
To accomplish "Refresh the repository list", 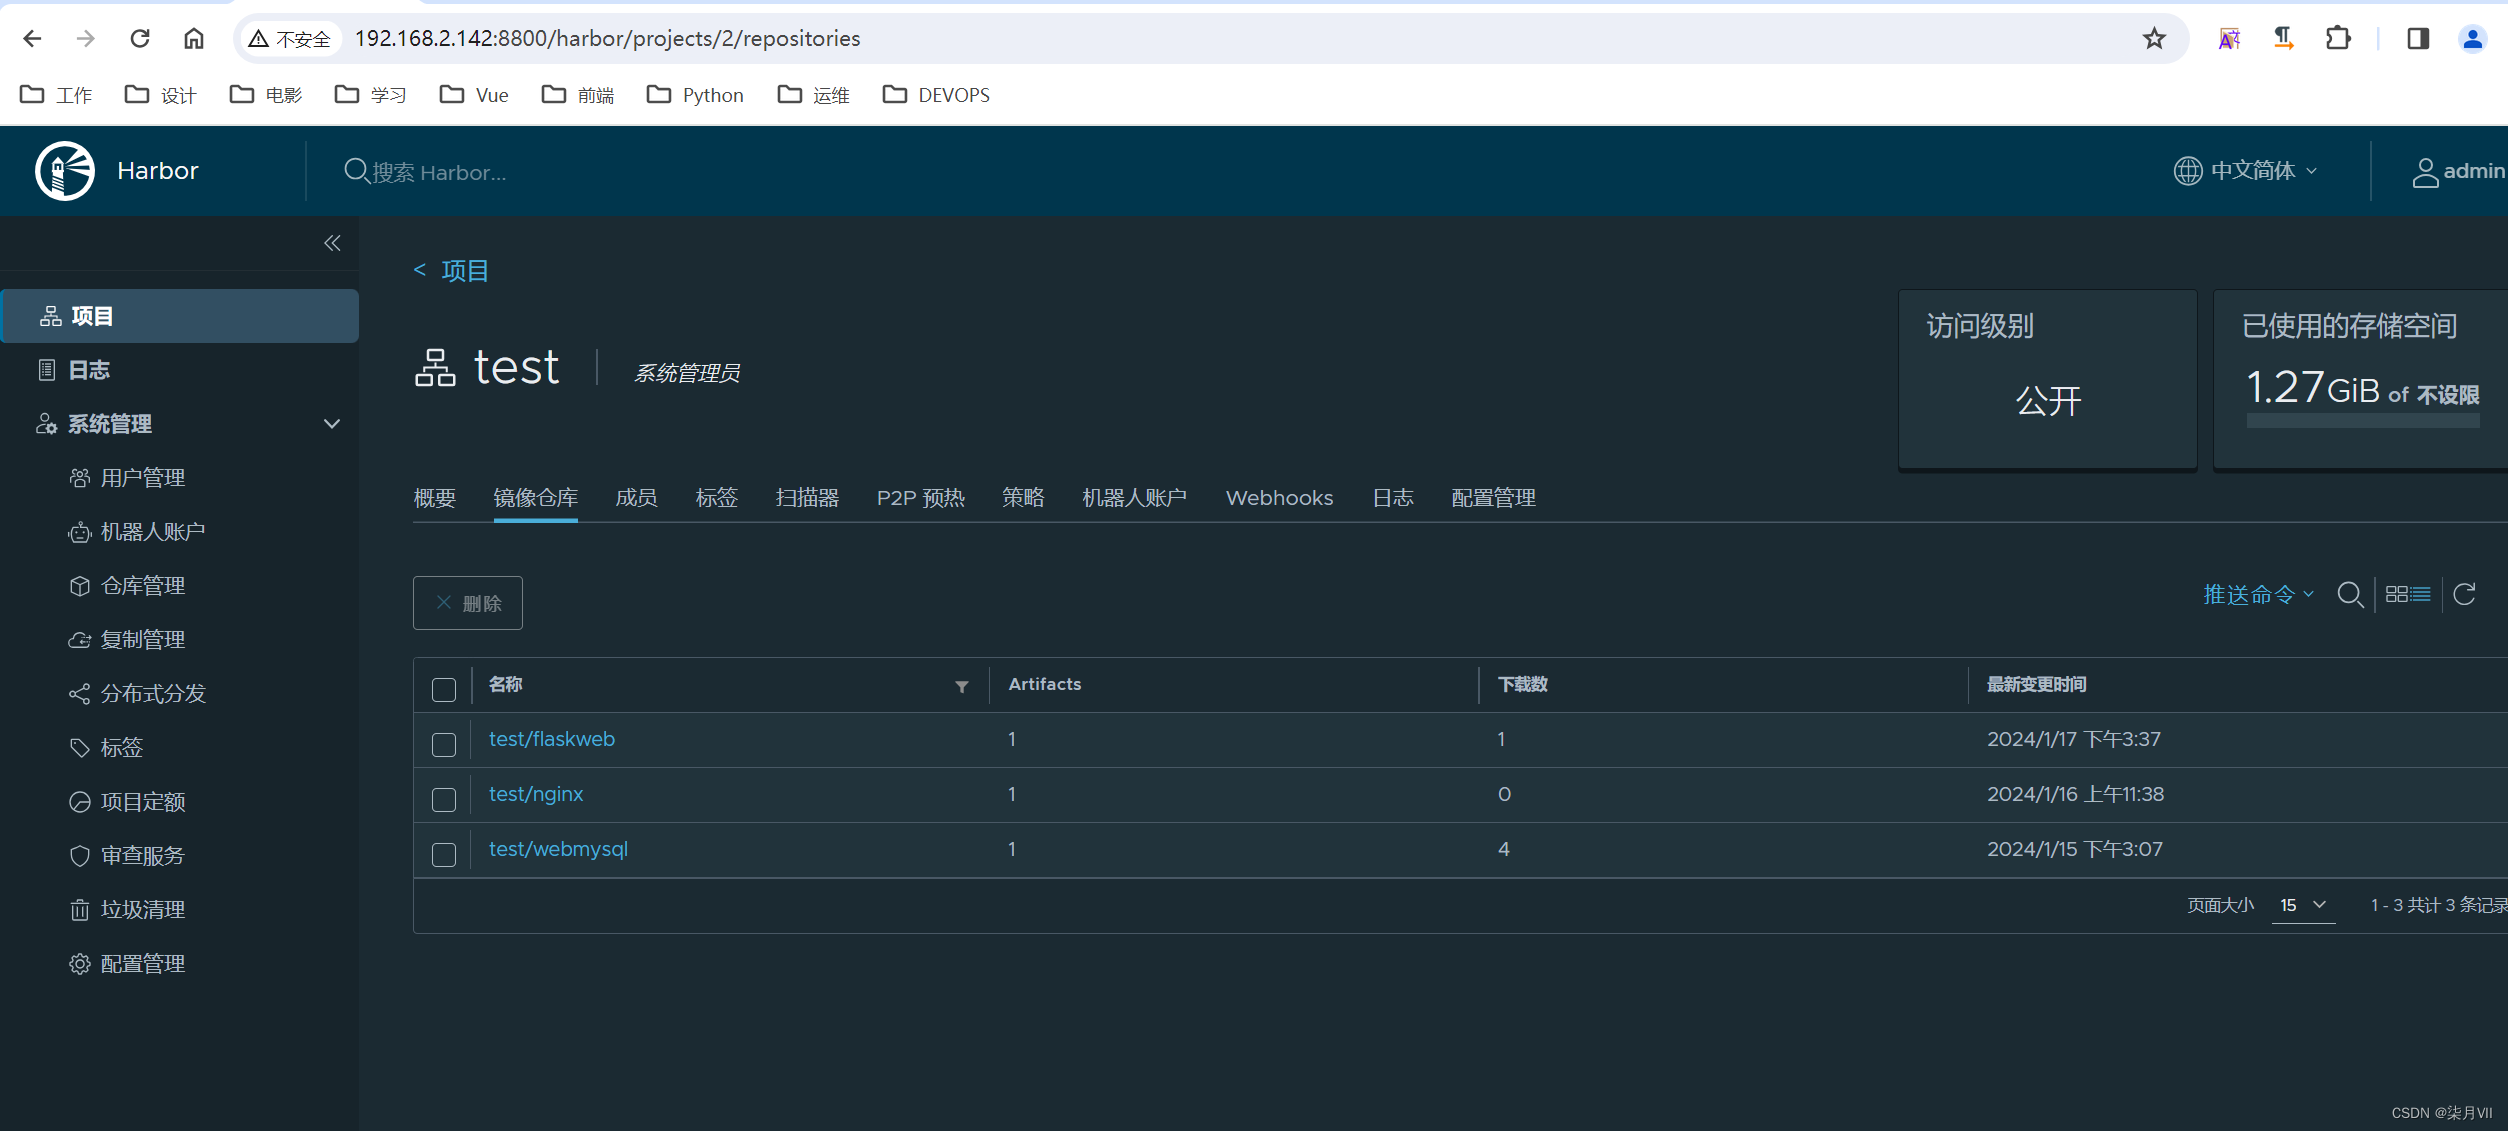I will pyautogui.click(x=2464, y=595).
